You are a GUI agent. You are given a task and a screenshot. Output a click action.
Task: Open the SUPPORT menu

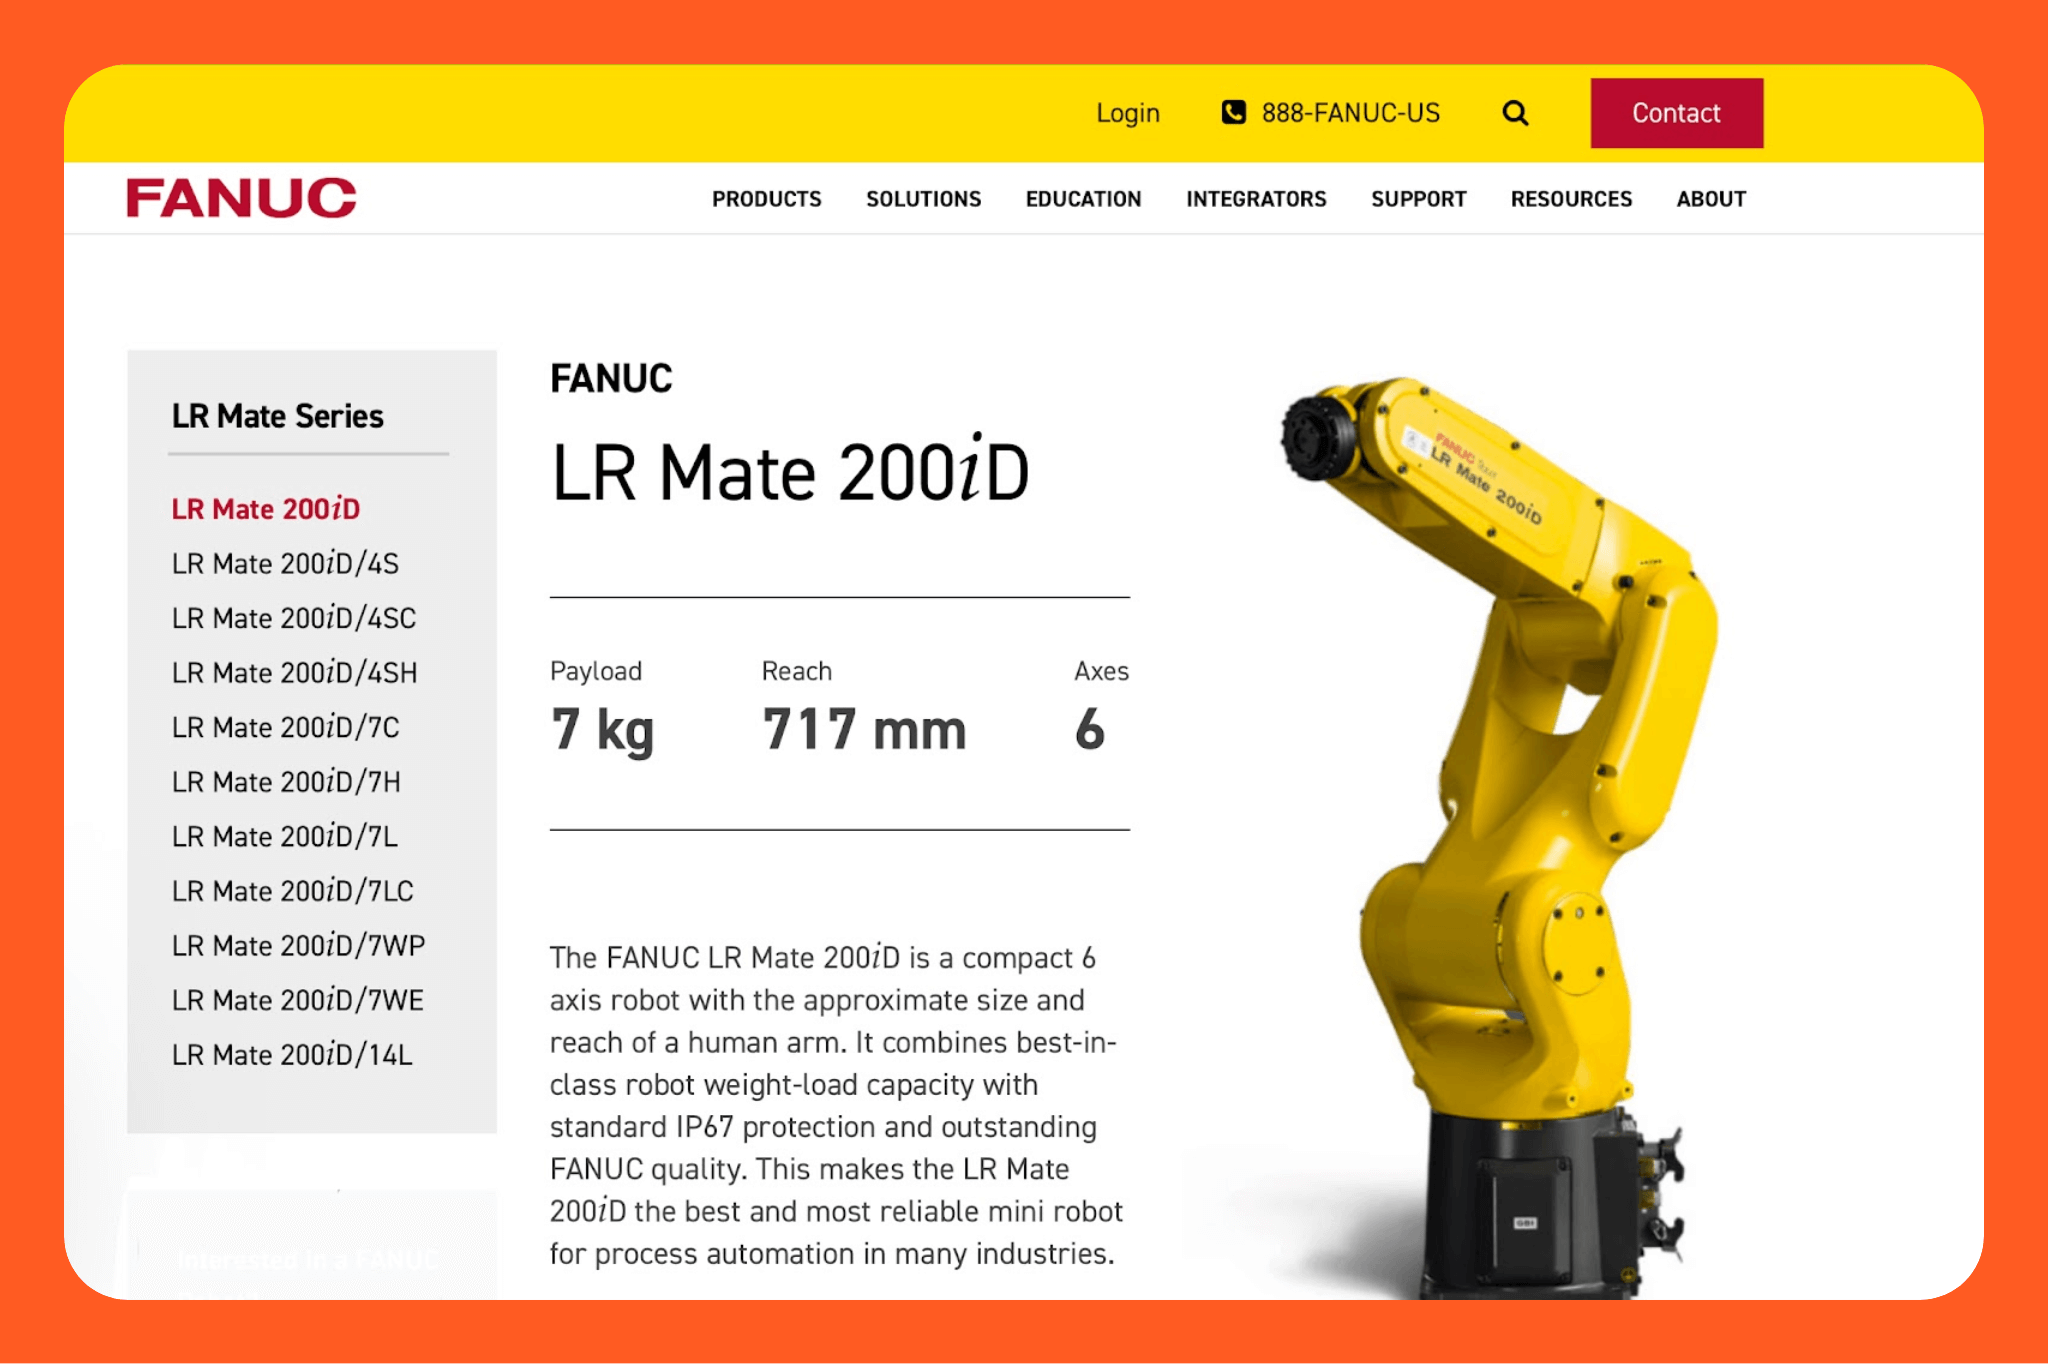coord(1418,199)
